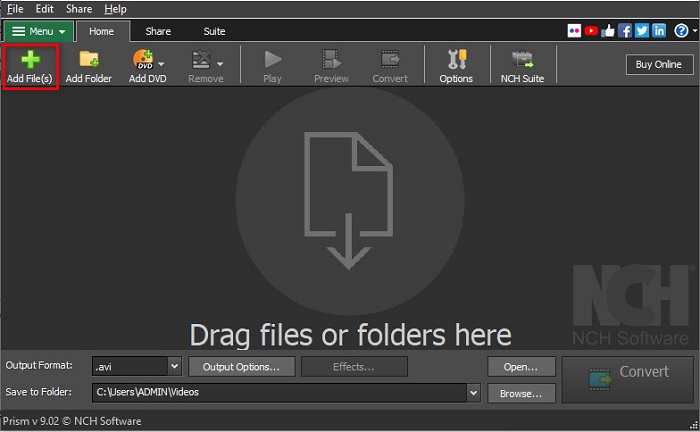The image size is (700, 432).
Task: Click the large Convert button at bottom right
Action: click(x=628, y=380)
